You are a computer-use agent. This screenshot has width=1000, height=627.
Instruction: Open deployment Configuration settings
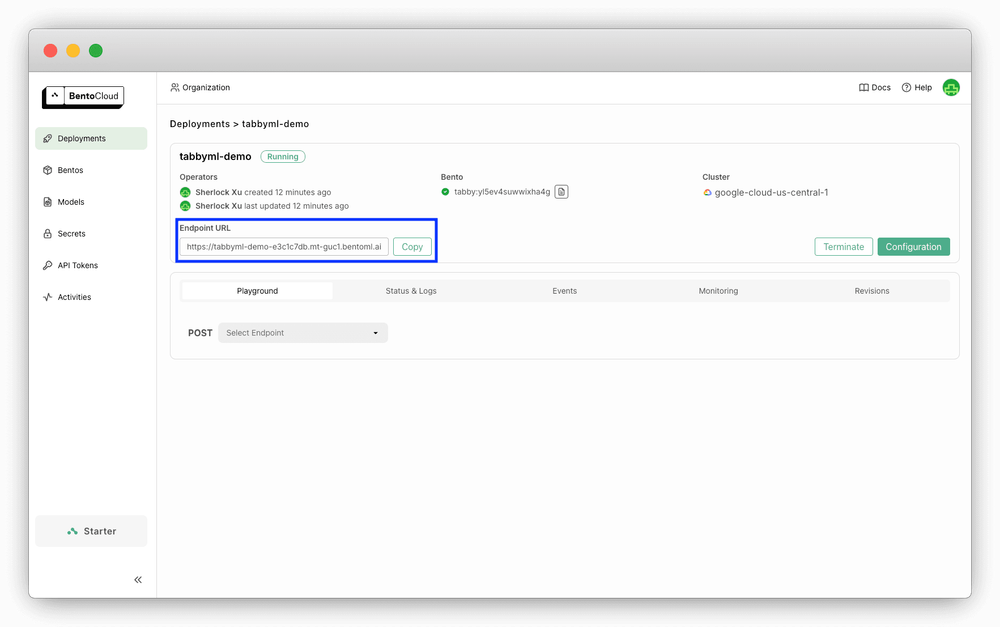[913, 246]
